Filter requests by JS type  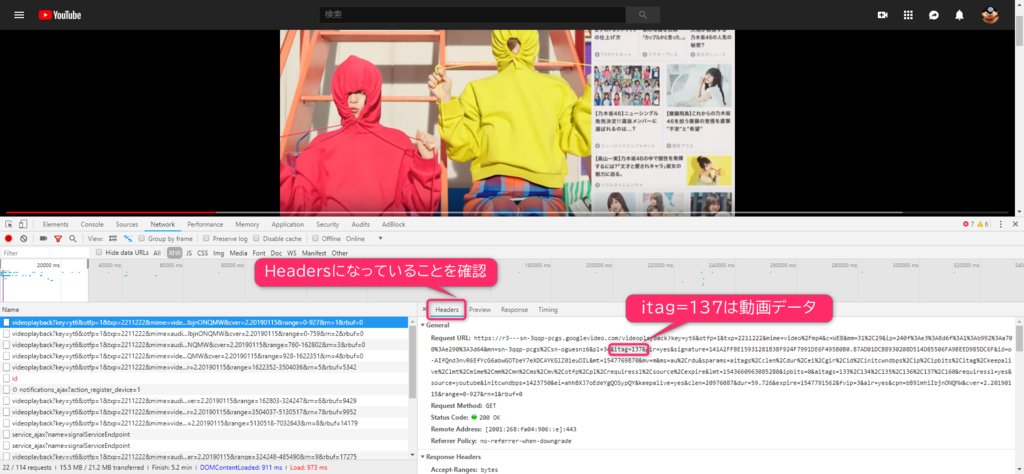tap(189, 253)
